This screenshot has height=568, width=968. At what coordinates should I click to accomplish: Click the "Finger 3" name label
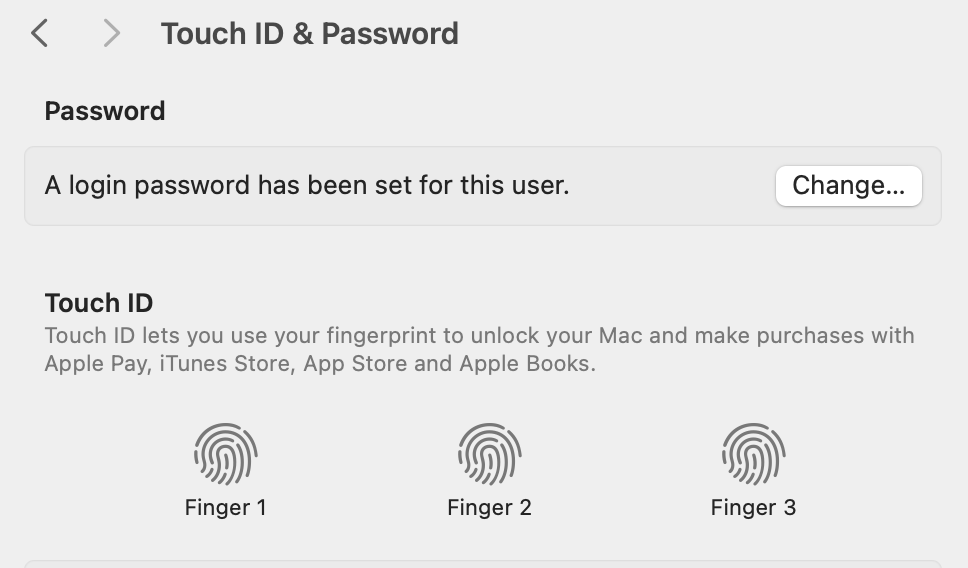click(753, 508)
